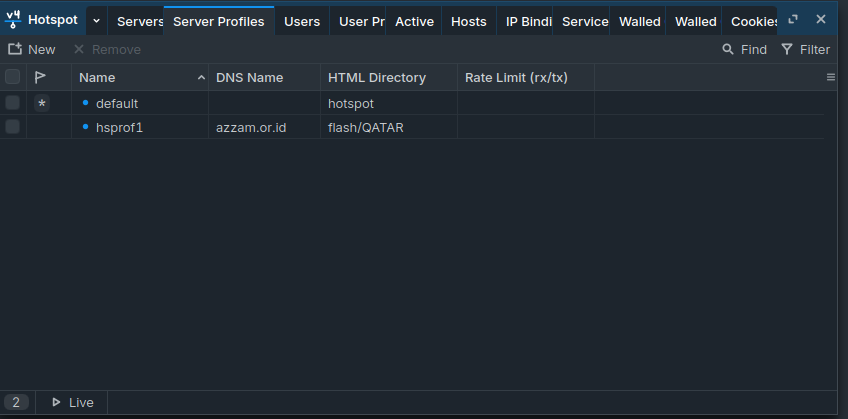Open the Users tab
The image size is (848, 419).
(302, 22)
